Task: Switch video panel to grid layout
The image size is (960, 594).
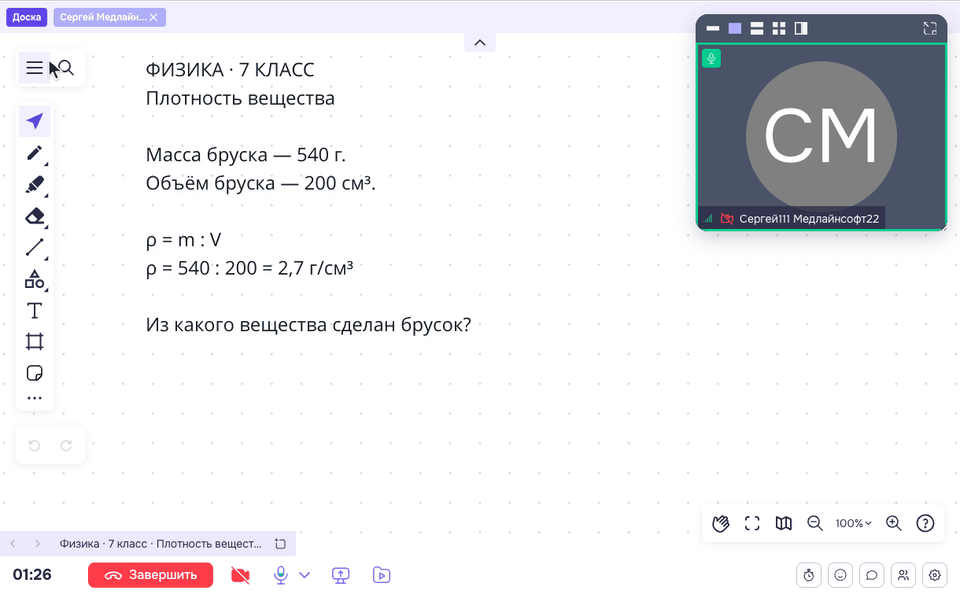Action: tap(779, 28)
